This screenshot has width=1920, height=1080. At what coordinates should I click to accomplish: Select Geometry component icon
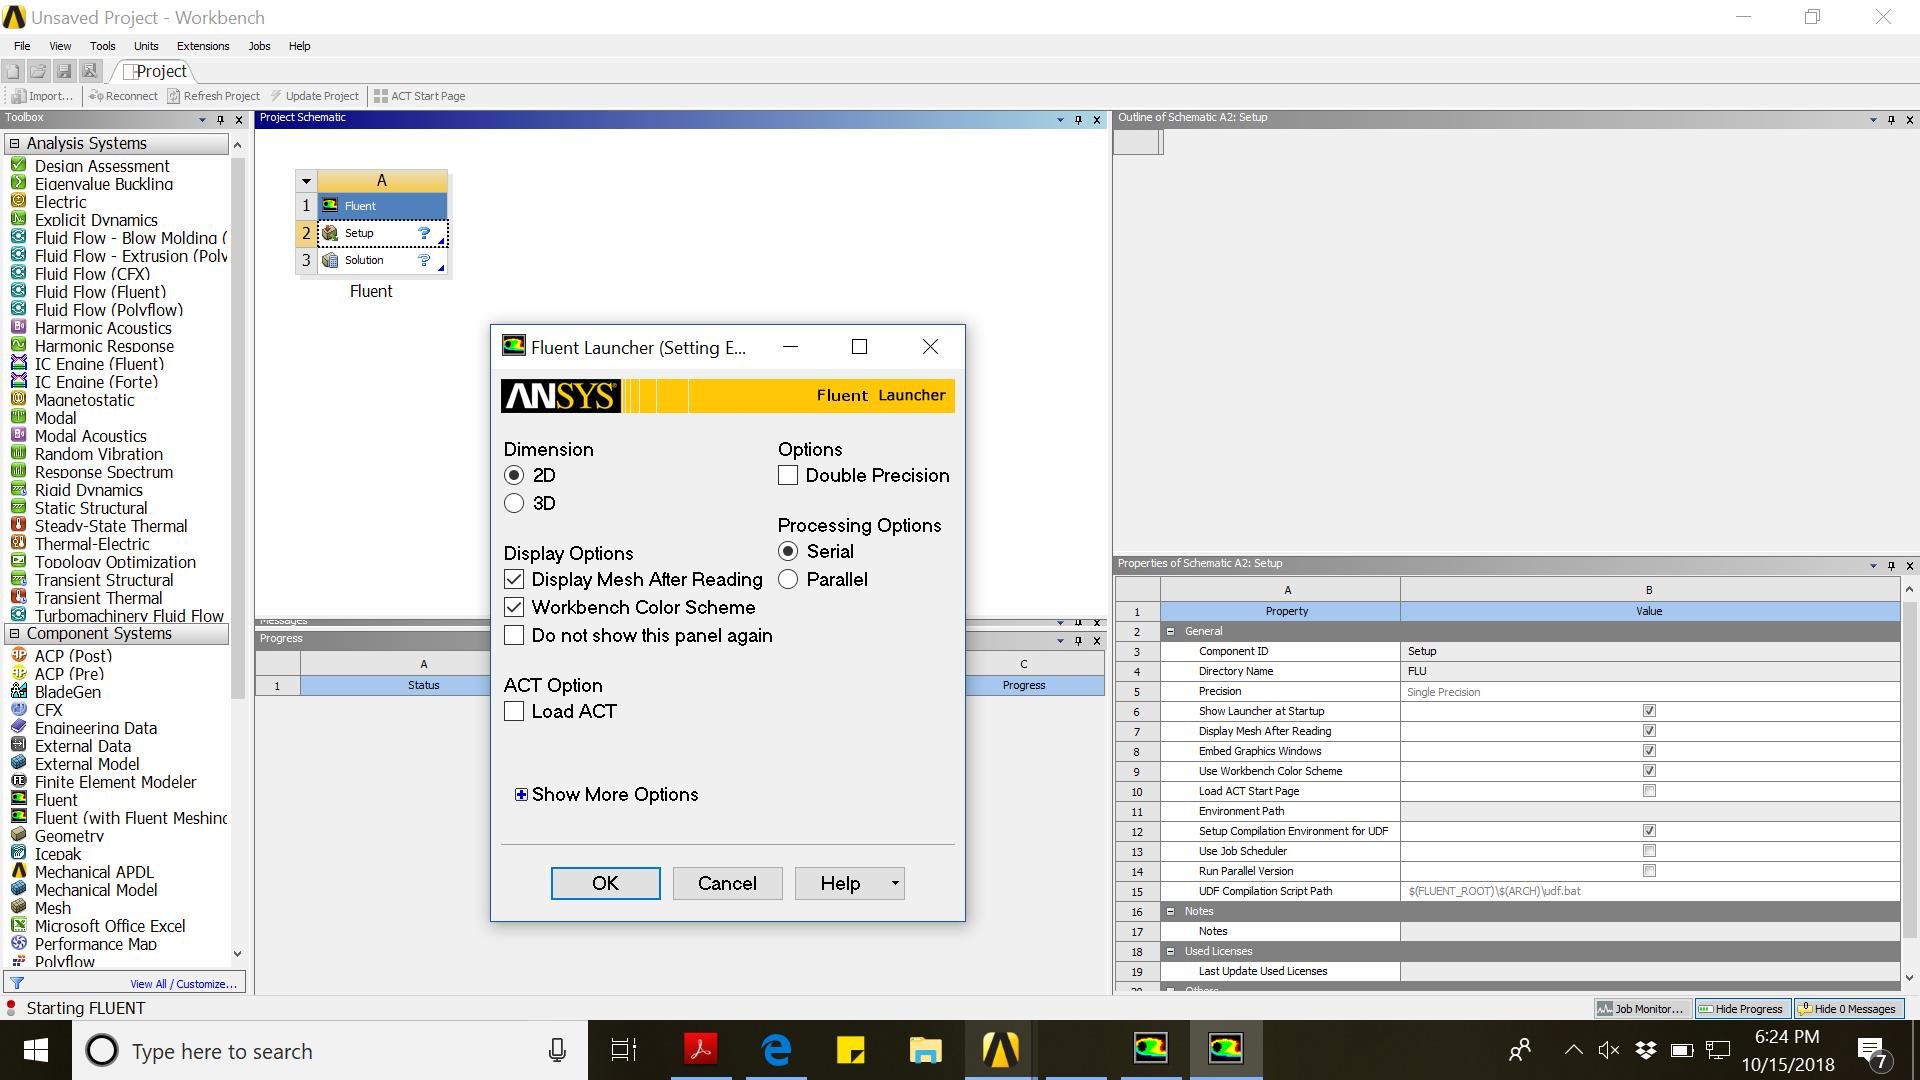point(18,835)
